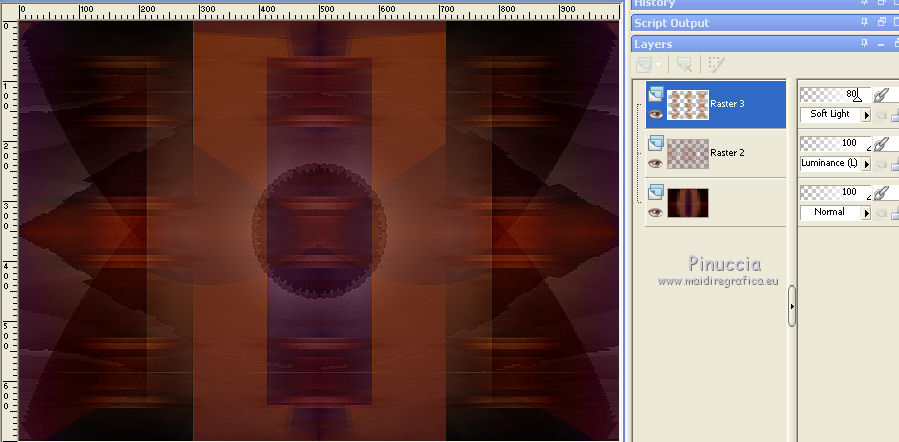Hide the Raster 2 layer
The width and height of the screenshot is (899, 442).
pos(655,164)
